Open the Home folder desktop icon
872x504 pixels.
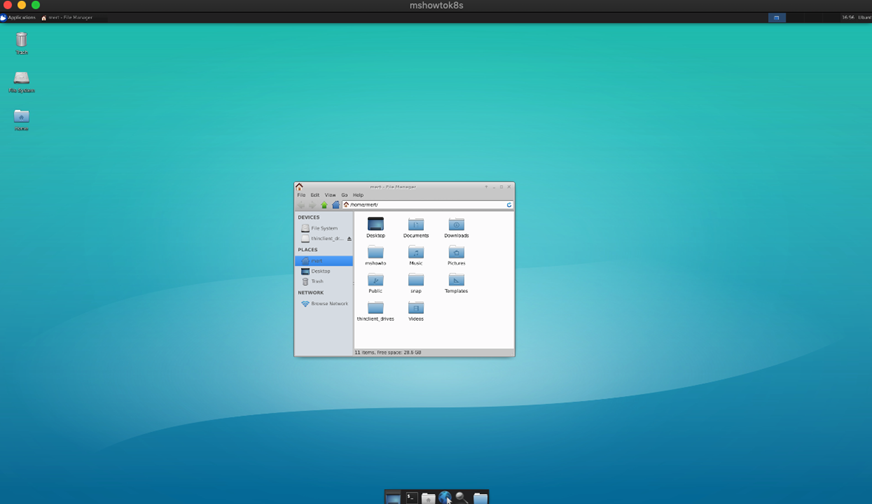pyautogui.click(x=21, y=119)
